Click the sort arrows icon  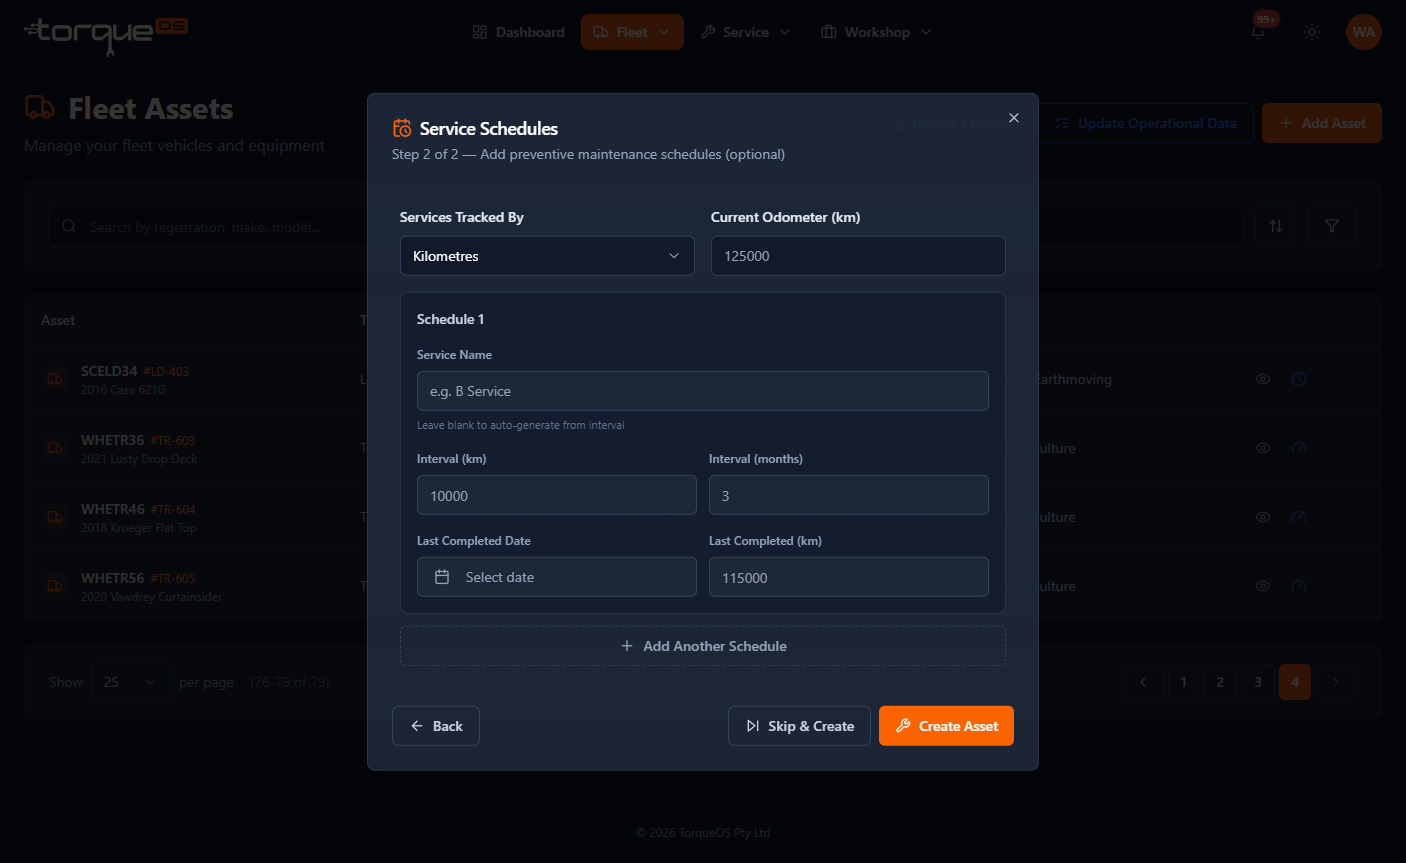click(x=1276, y=226)
